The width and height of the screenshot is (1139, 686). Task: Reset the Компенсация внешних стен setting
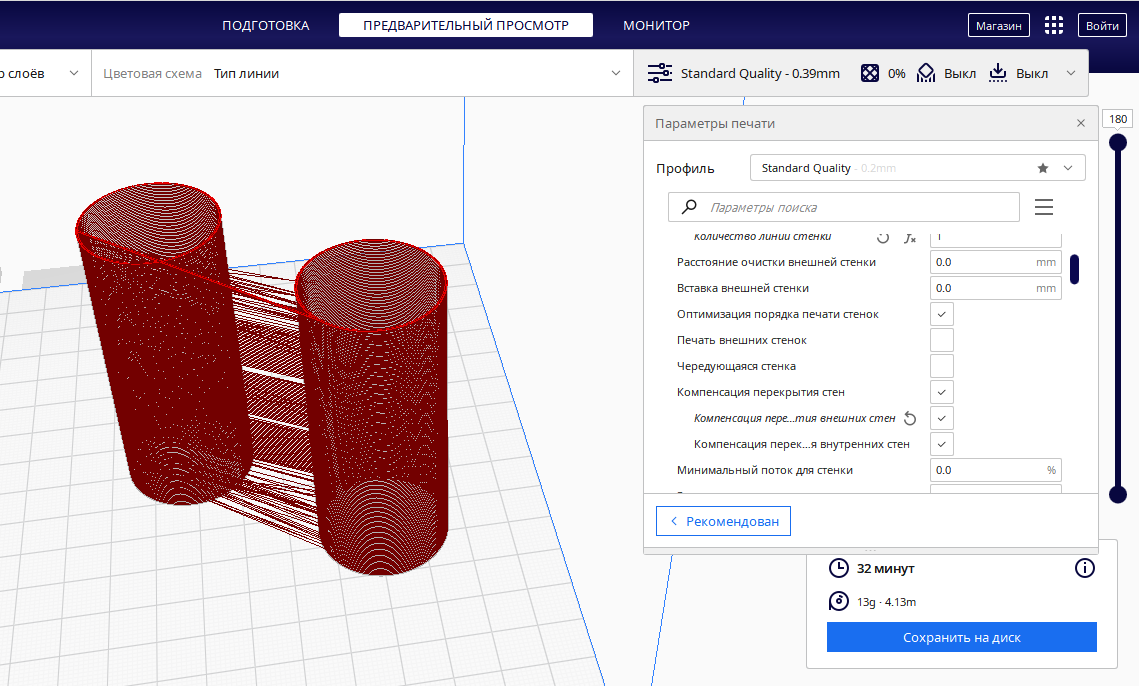tap(910, 418)
